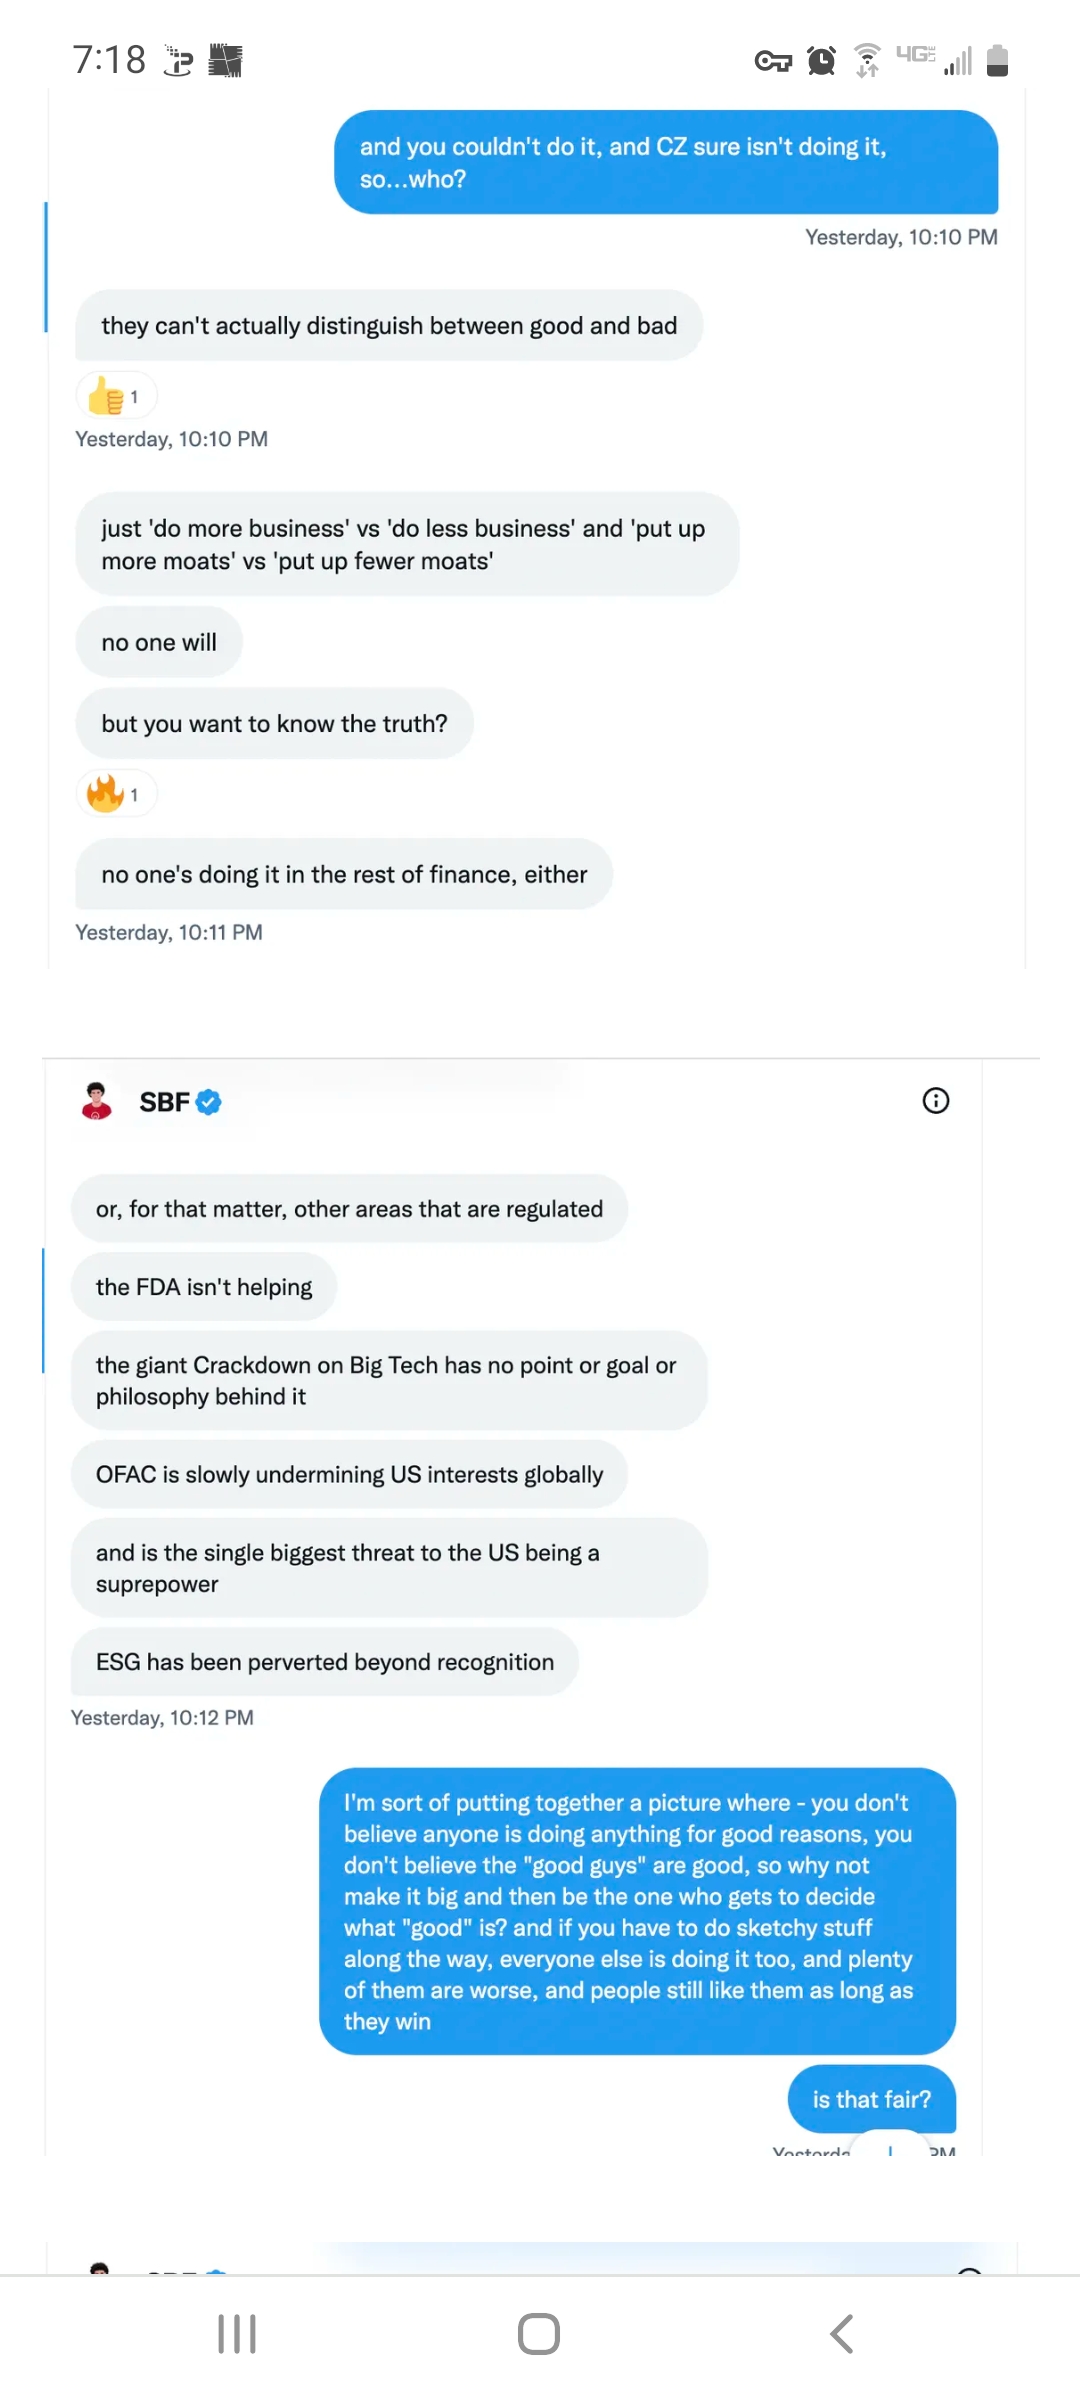Tap the 'so...who?' blue message bubble
Screen dimensions: 1080x2400
pyautogui.click(x=665, y=162)
